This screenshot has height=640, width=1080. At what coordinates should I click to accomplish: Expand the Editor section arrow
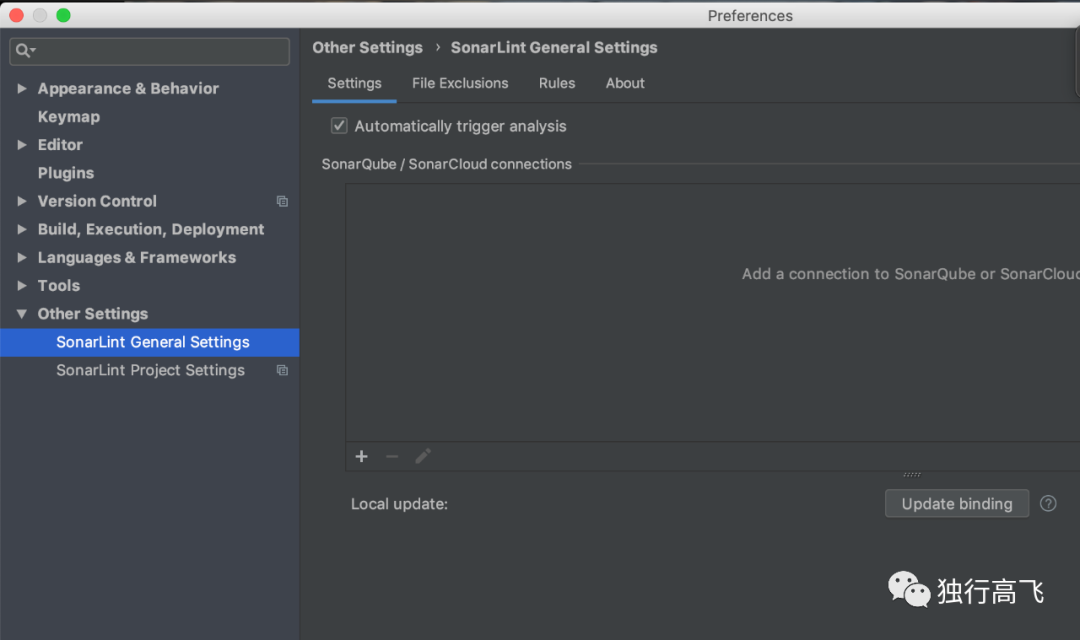click(x=22, y=145)
